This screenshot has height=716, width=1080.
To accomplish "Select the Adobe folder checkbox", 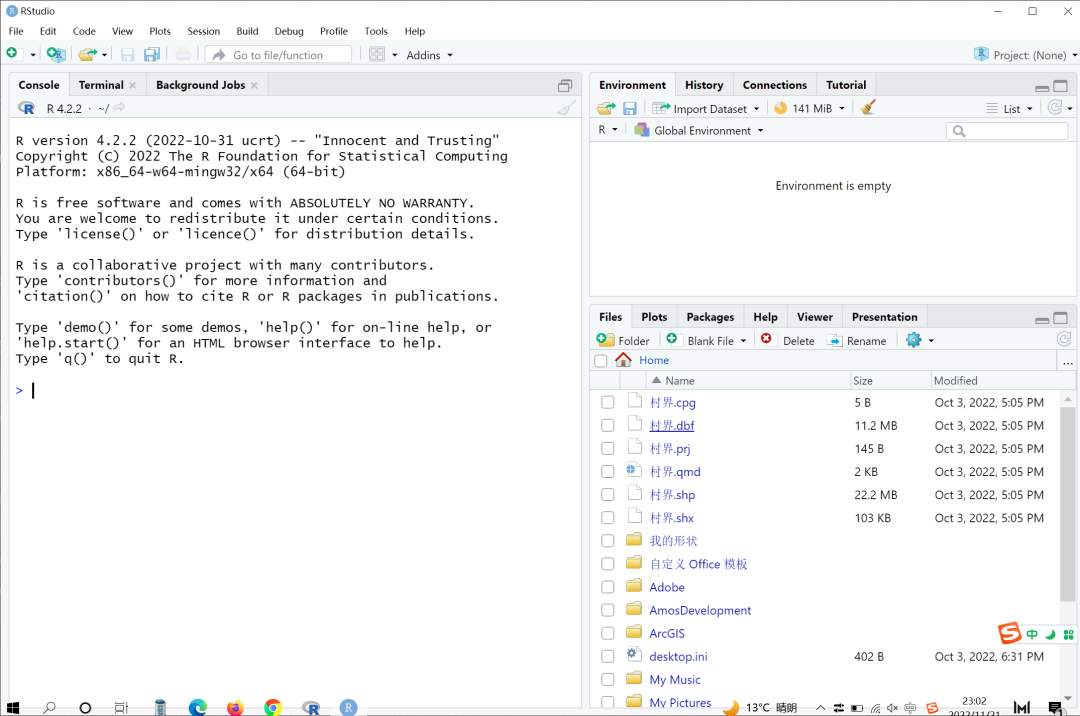I will [608, 587].
